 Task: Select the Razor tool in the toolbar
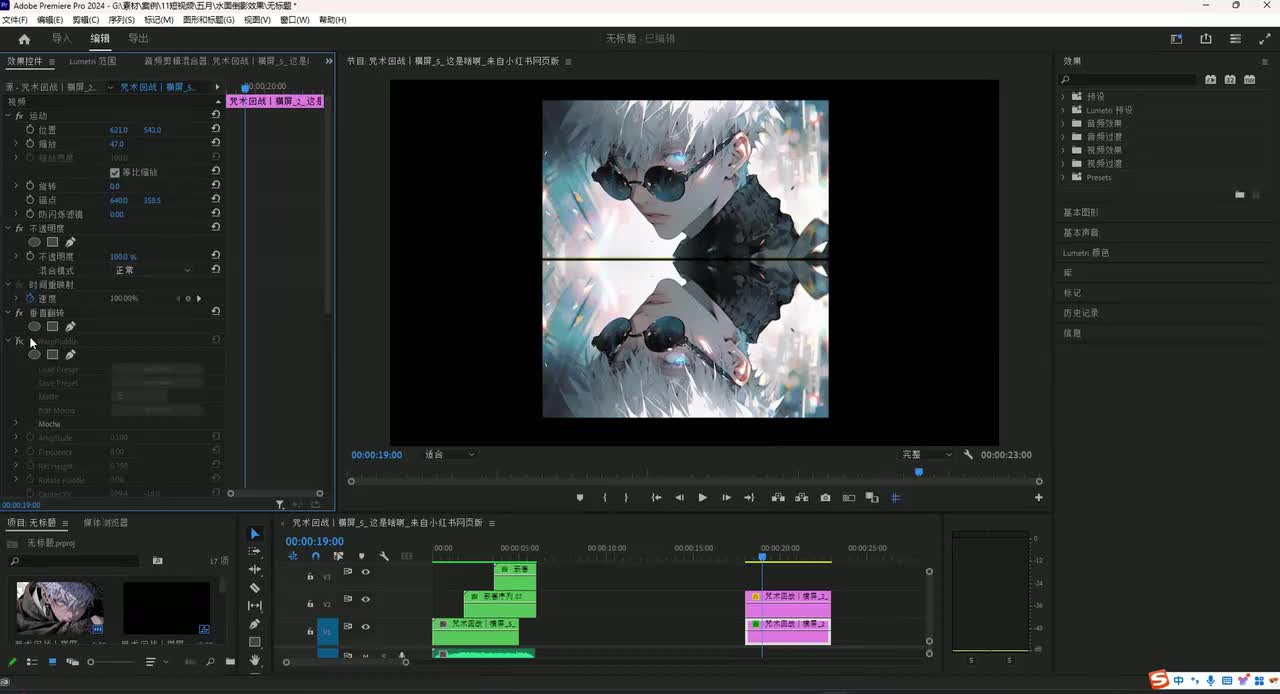254,588
